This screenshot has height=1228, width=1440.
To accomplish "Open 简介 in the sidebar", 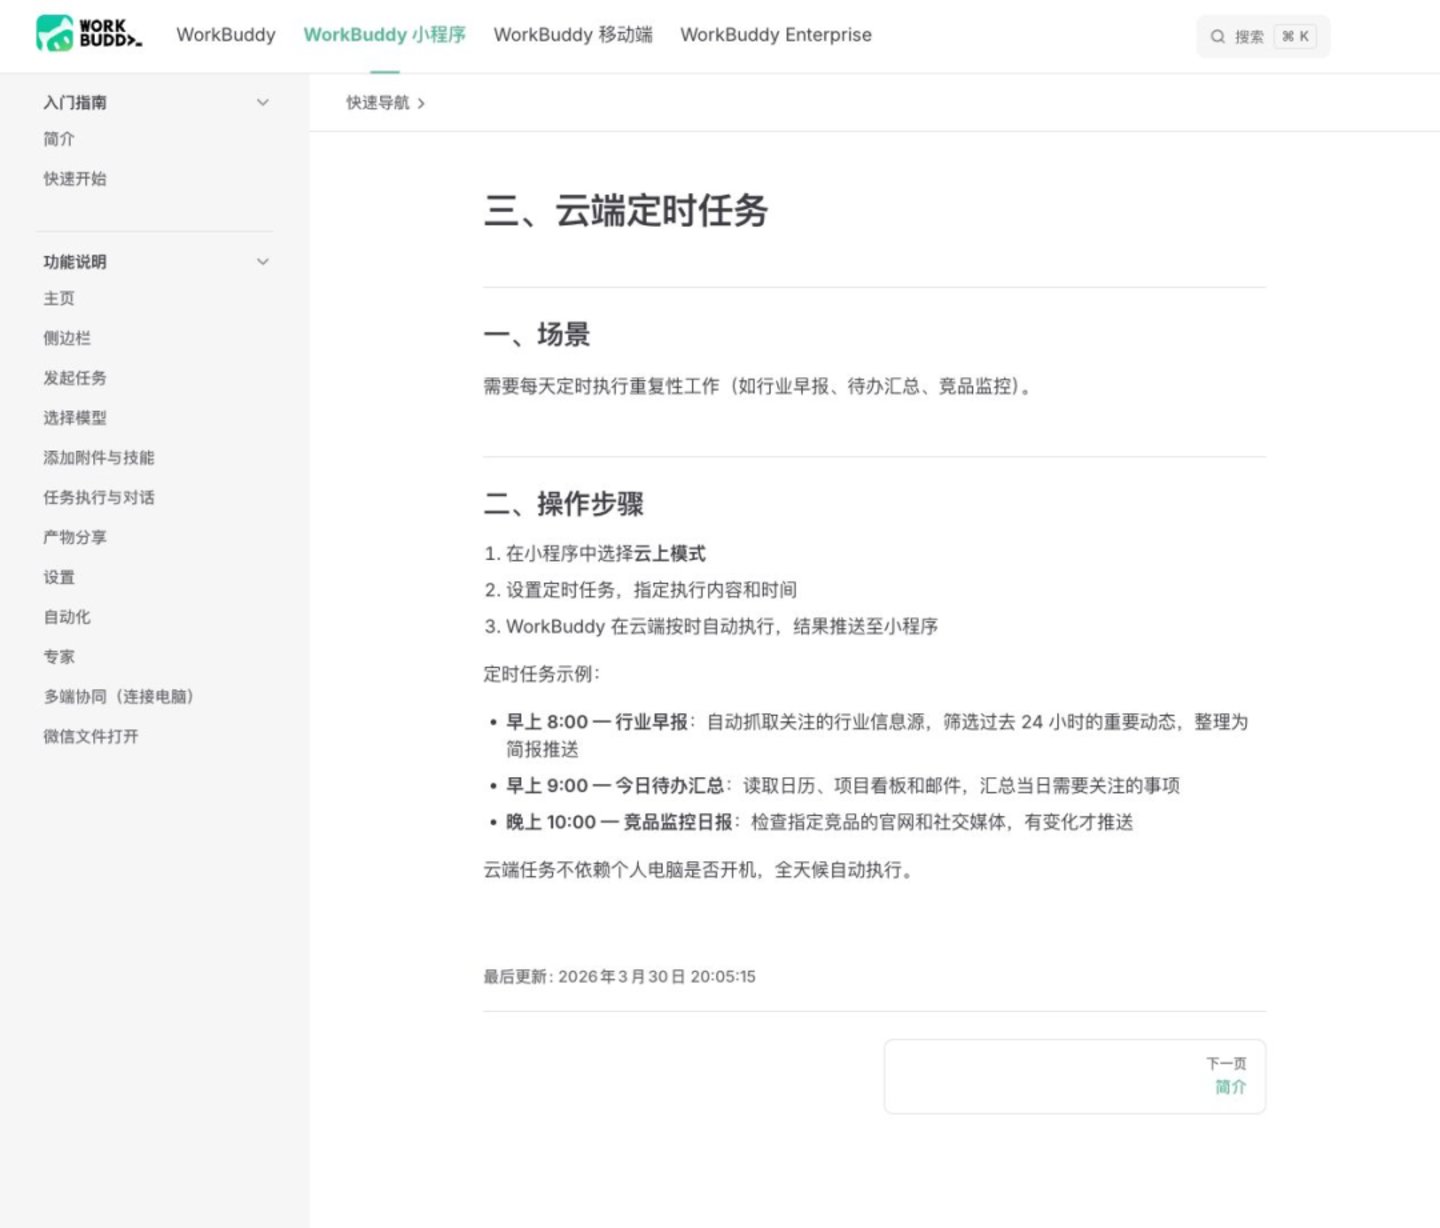I will (59, 139).
